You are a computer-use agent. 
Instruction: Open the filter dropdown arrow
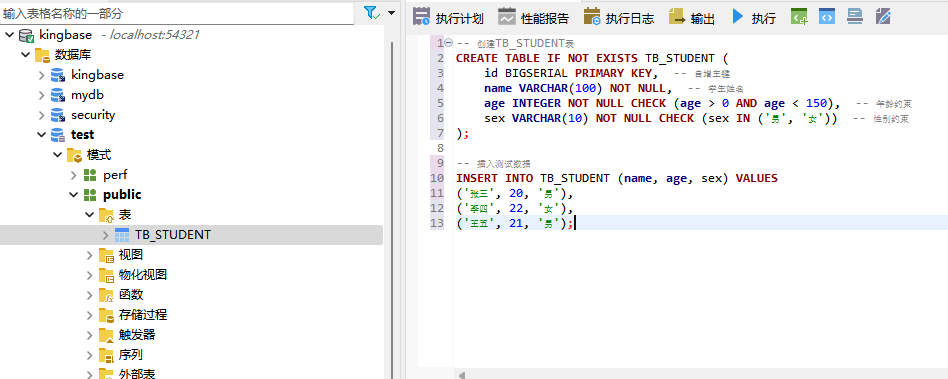(391, 13)
